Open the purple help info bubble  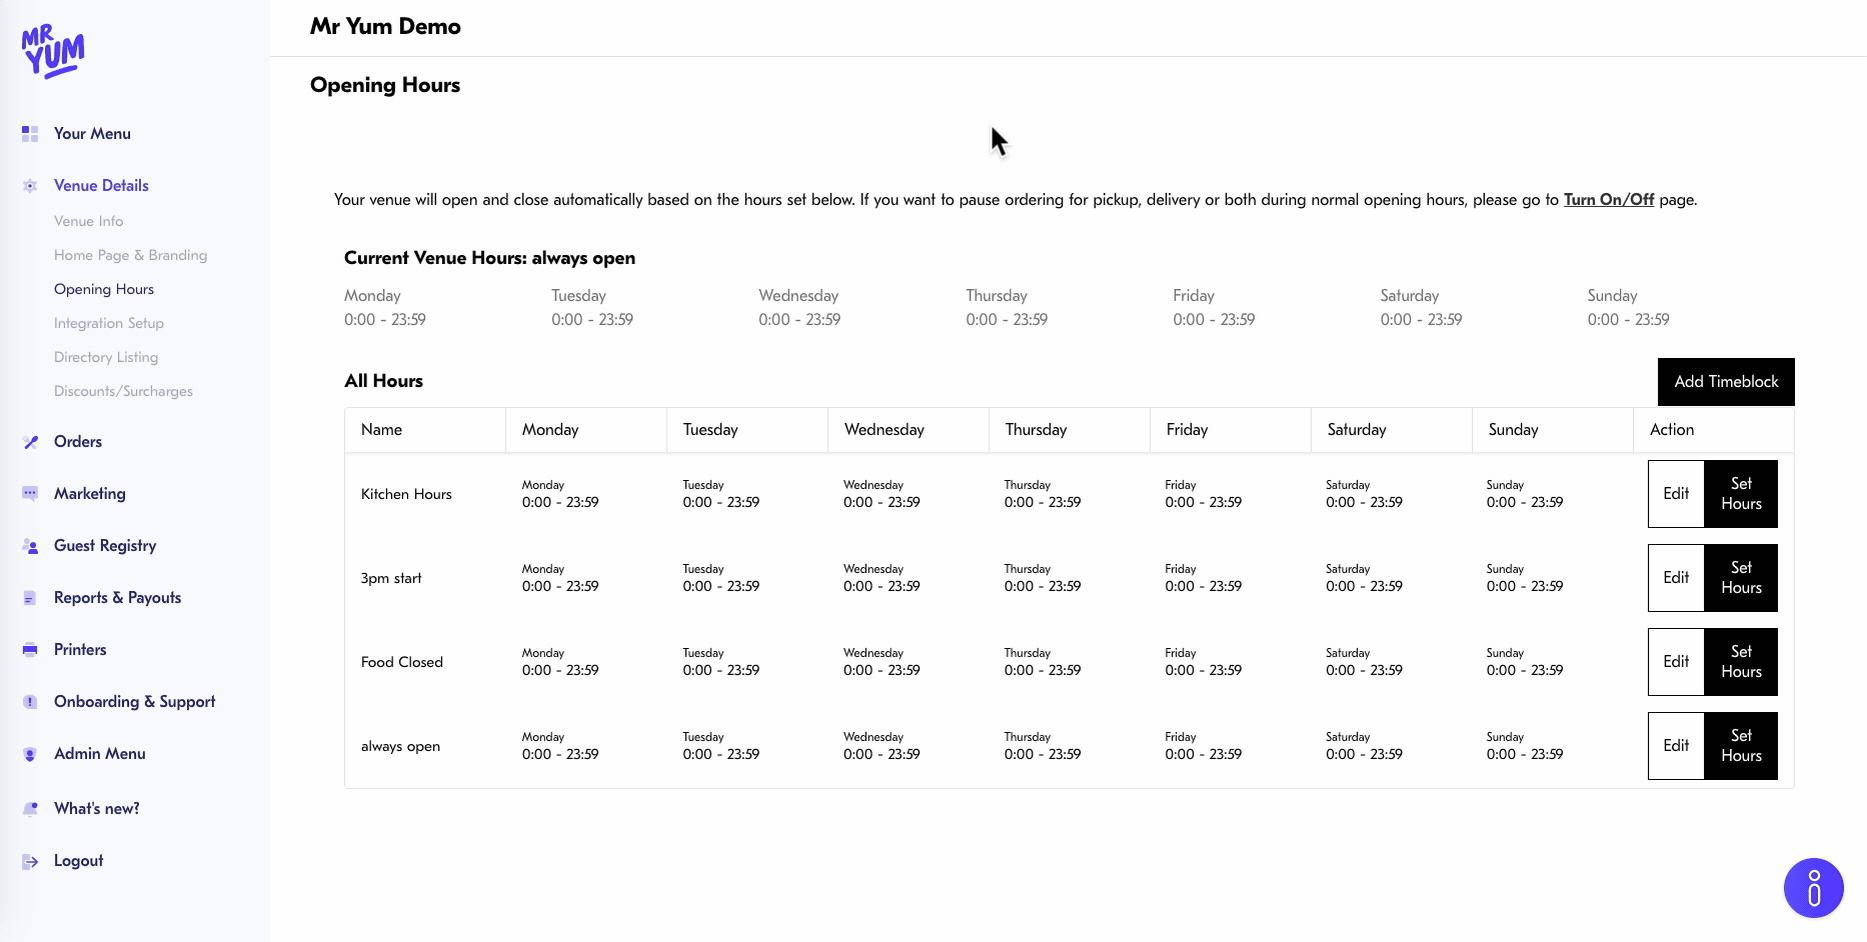tap(1813, 888)
